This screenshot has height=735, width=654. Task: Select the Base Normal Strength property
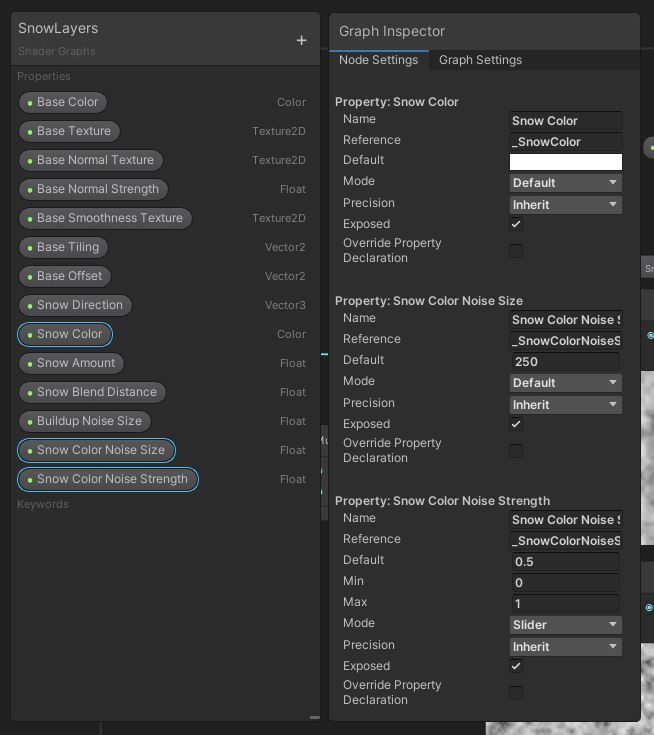[x=93, y=189]
